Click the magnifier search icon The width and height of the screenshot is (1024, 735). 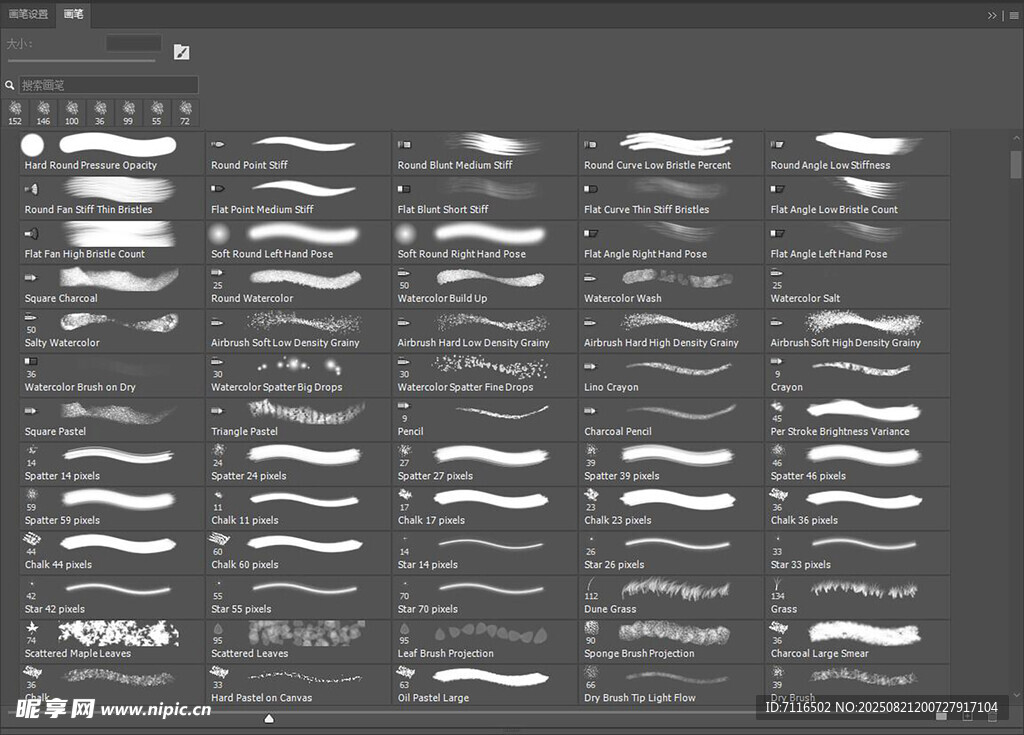pos(10,86)
